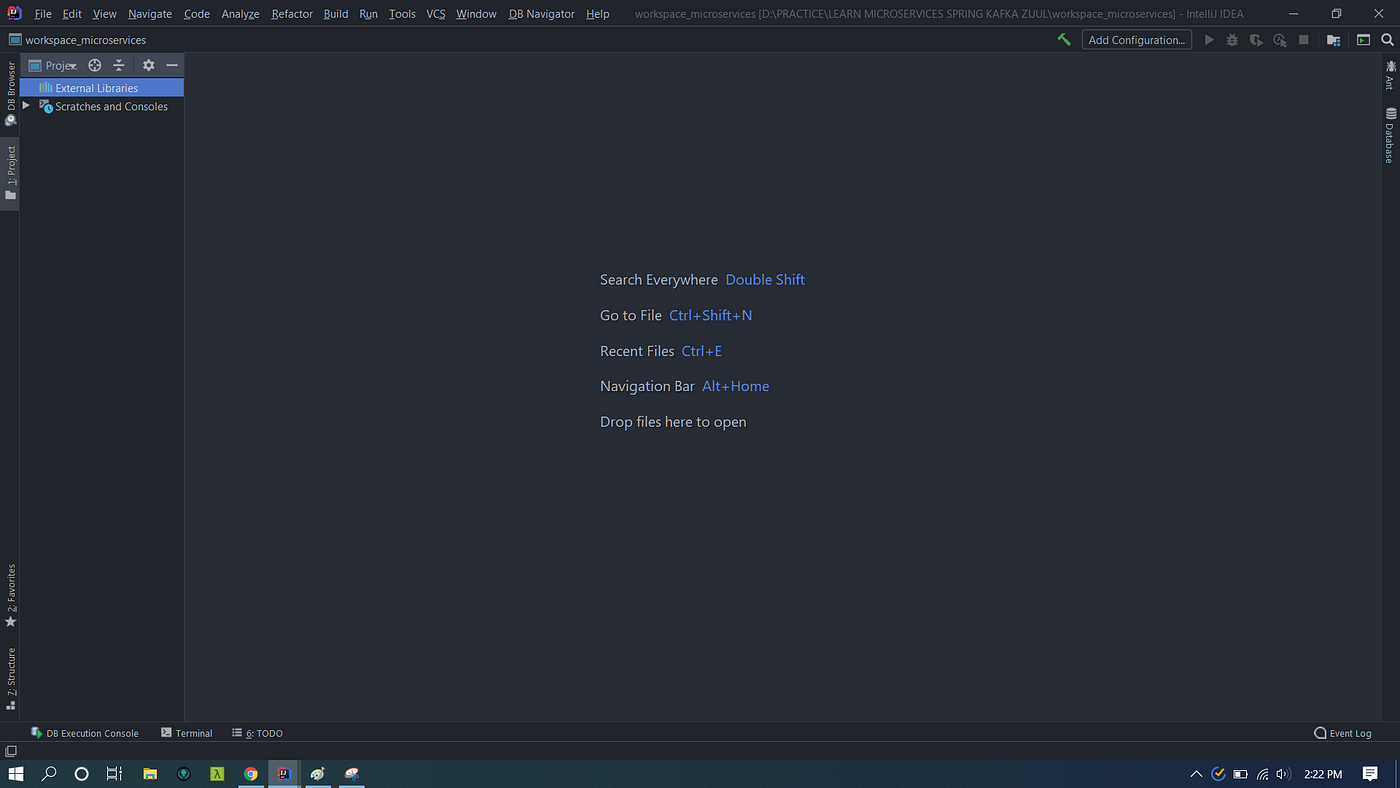Click the Wi-Fi network icon in system tray
This screenshot has height=788, width=1400.
(x=1262, y=774)
